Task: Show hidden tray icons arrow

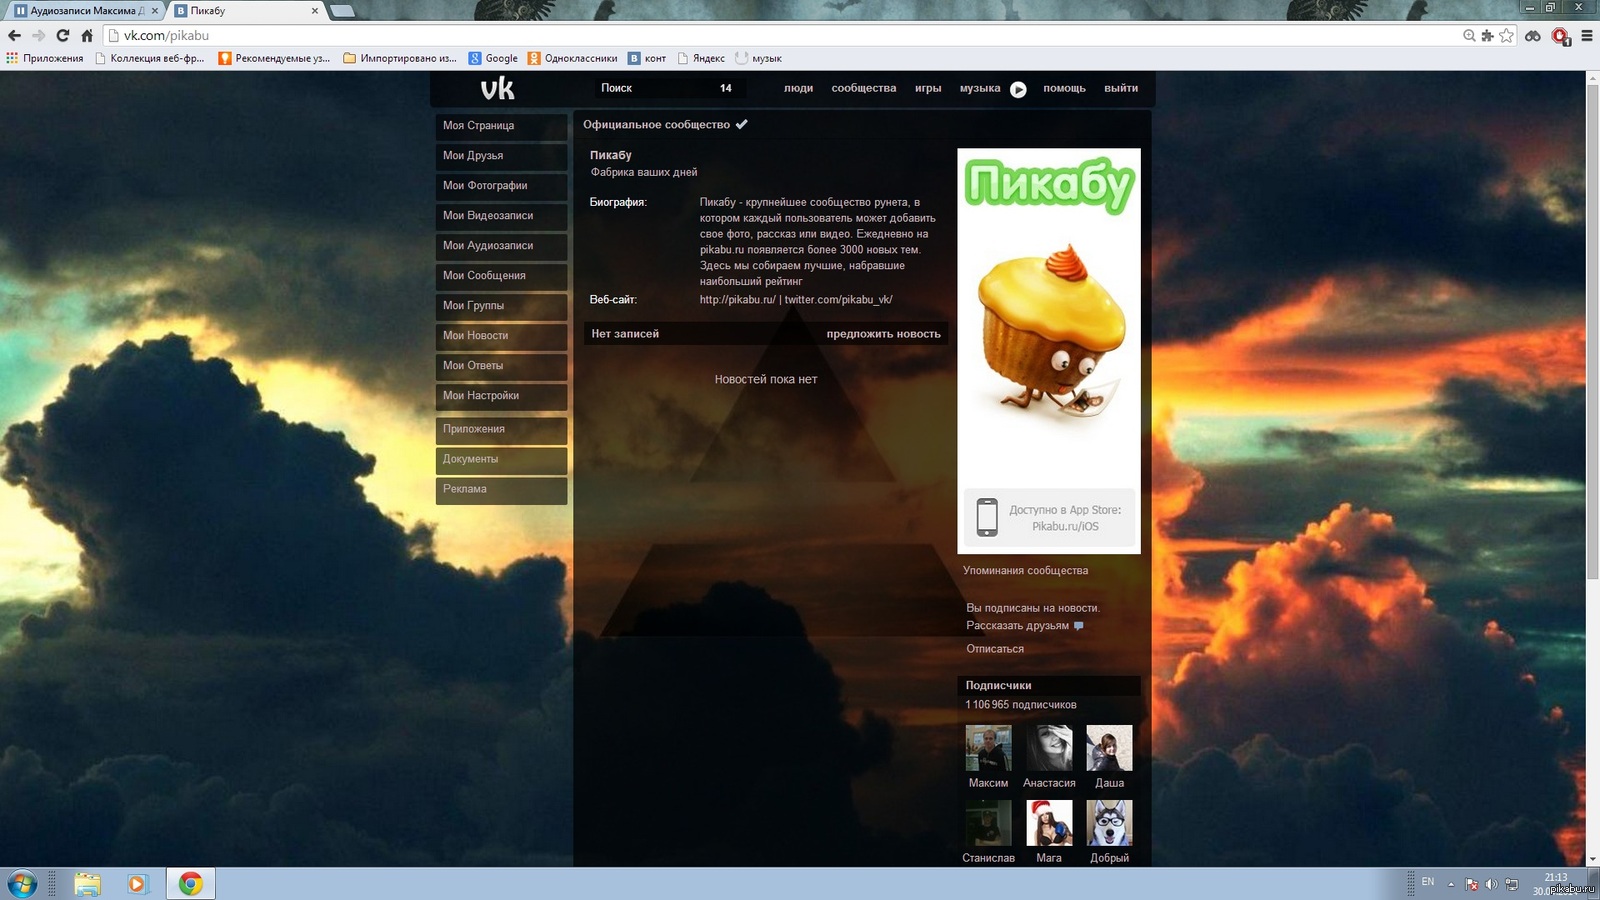Action: [x=1451, y=884]
